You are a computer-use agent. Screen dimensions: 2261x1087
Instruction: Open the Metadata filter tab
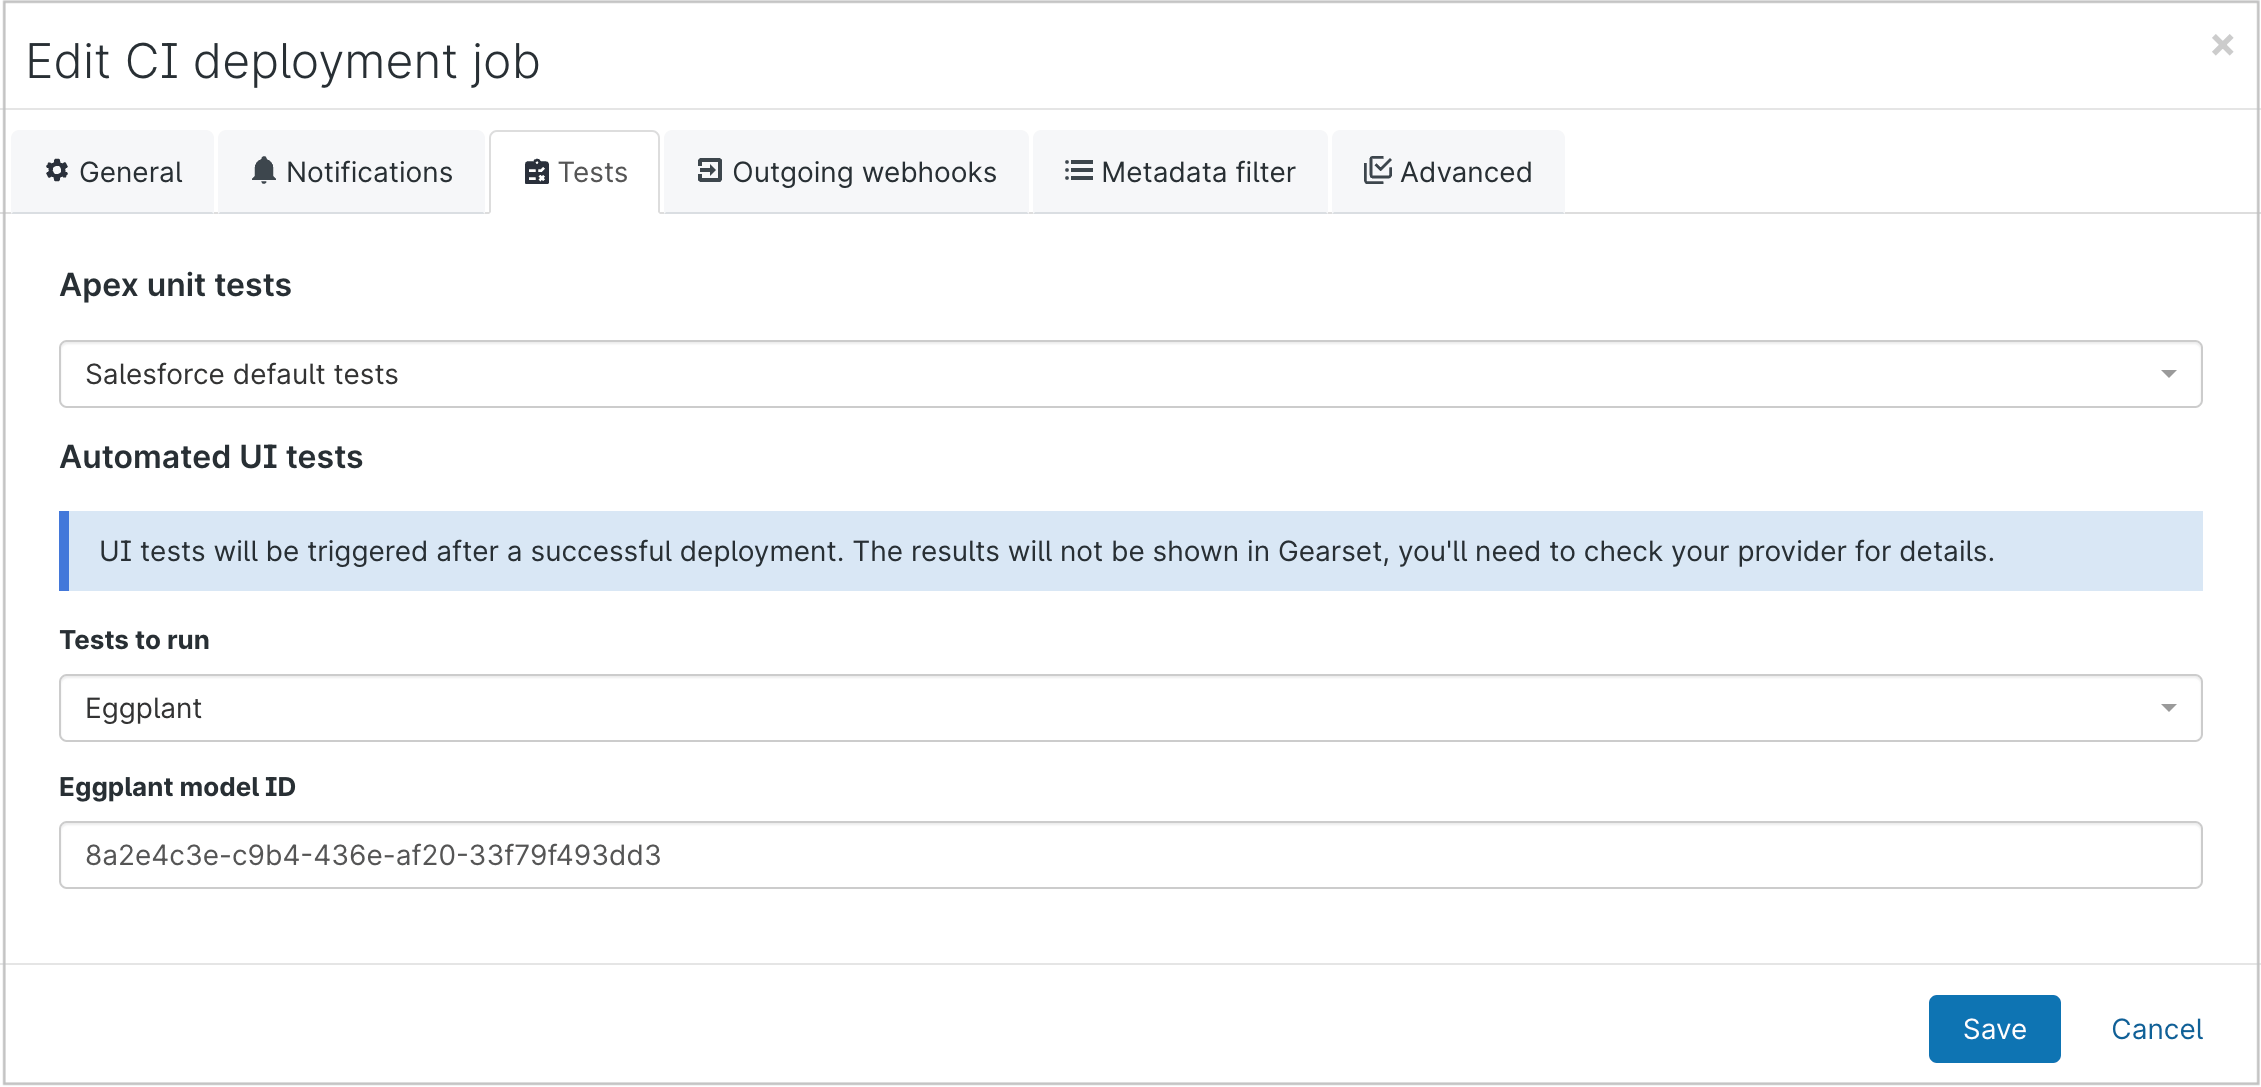click(1180, 171)
